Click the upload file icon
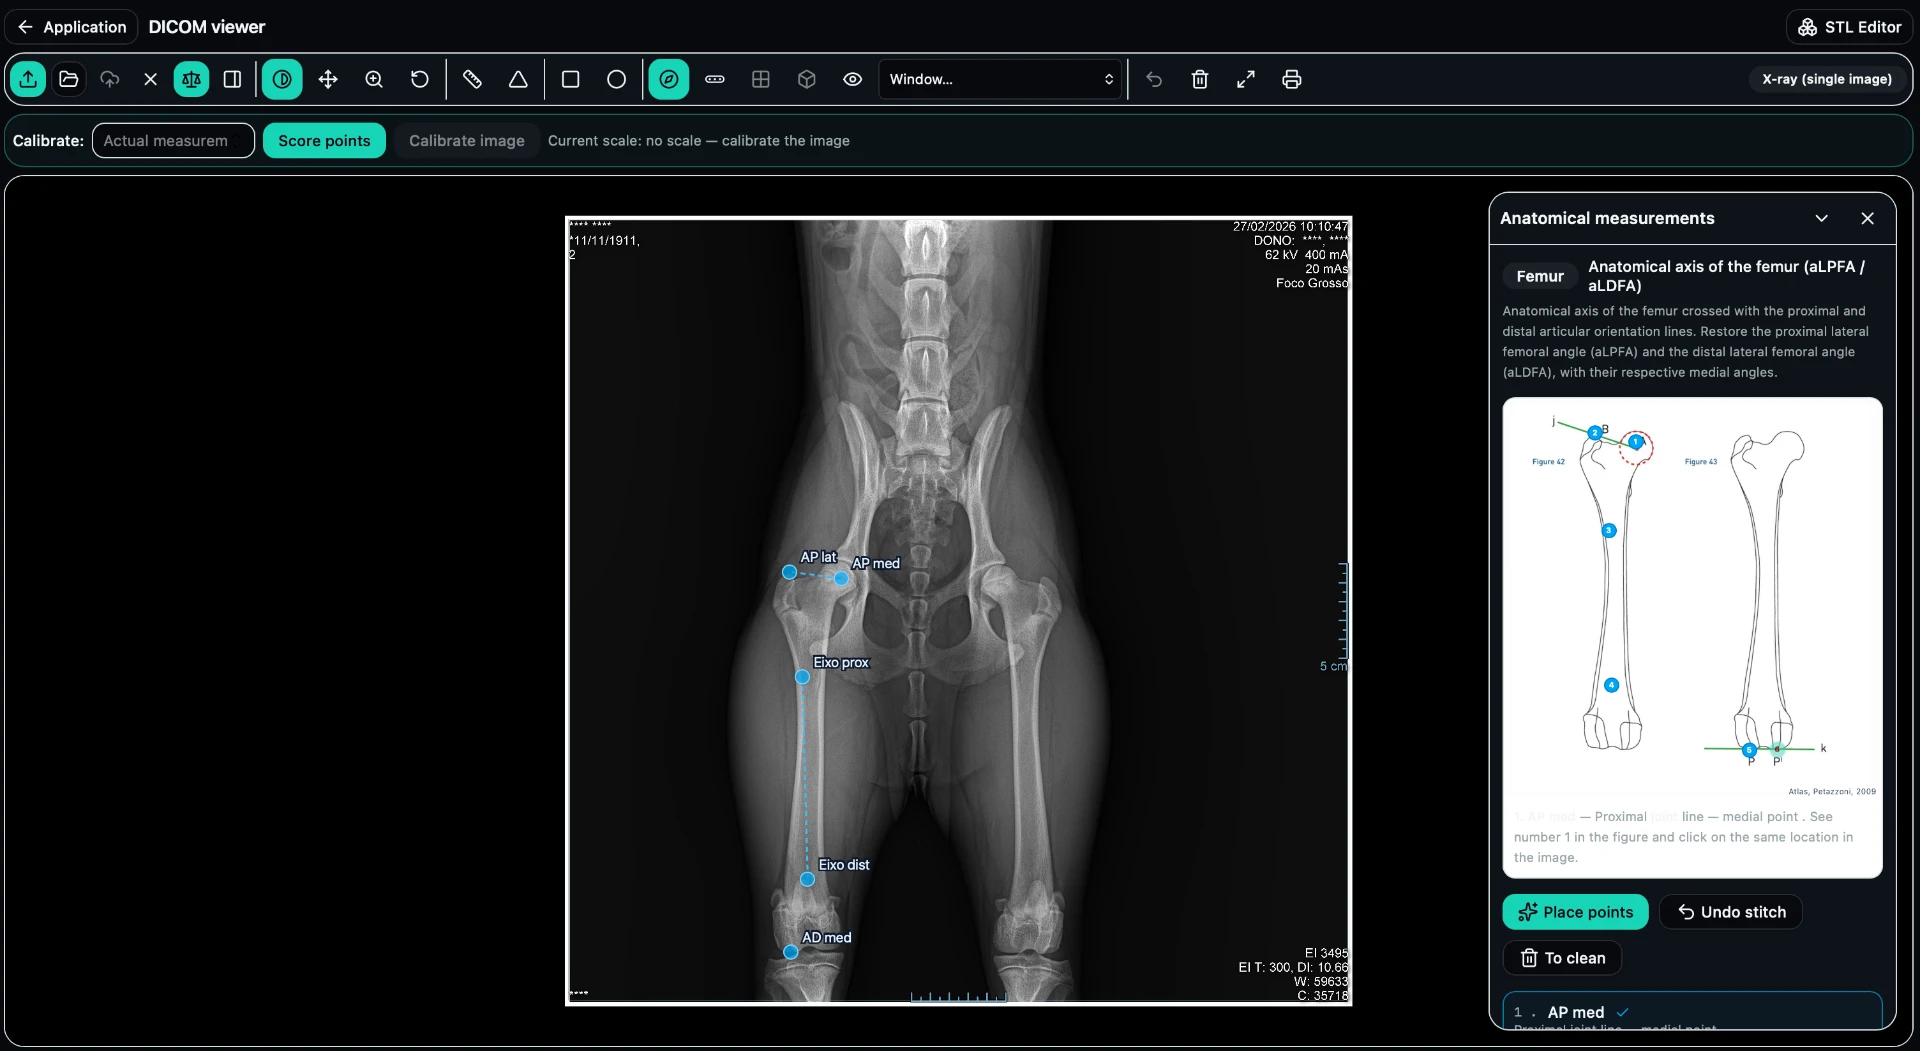 point(28,79)
